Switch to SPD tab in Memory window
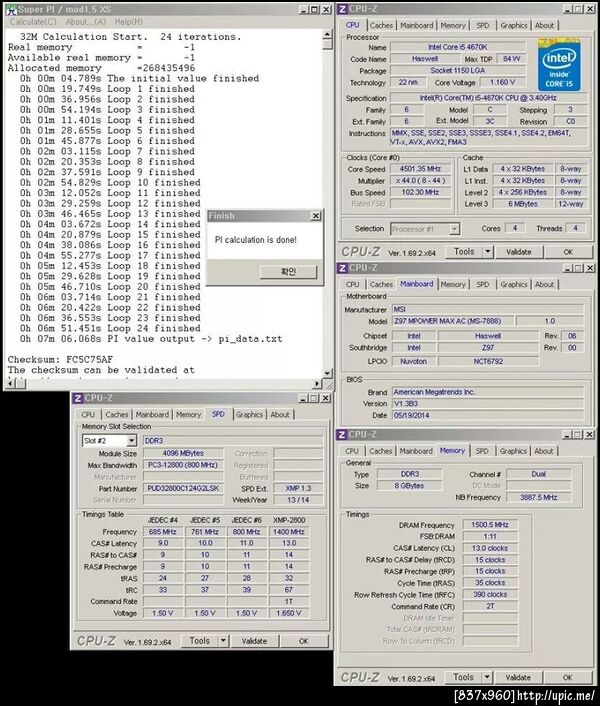The width and height of the screenshot is (600, 706). click(x=482, y=451)
